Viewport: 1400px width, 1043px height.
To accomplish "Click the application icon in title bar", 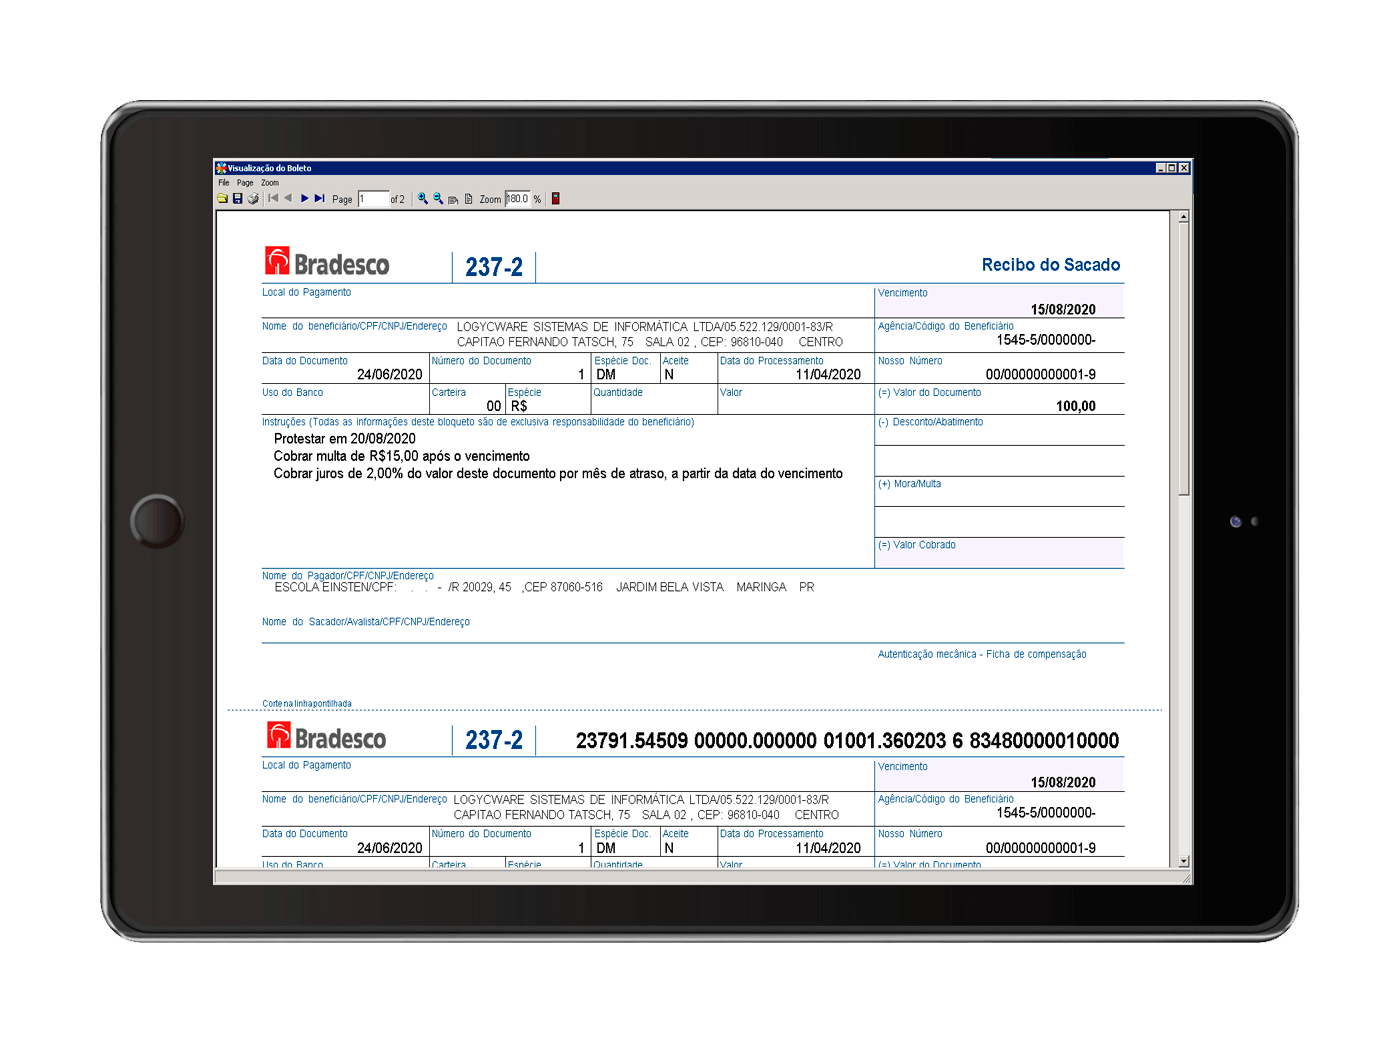I will point(221,168).
